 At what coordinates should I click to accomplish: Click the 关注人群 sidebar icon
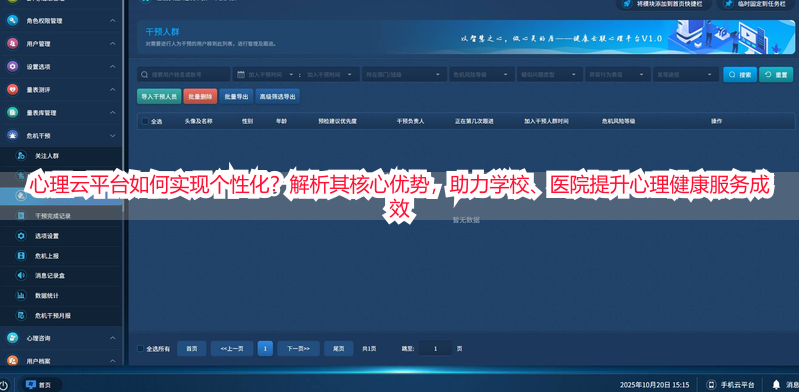point(21,156)
